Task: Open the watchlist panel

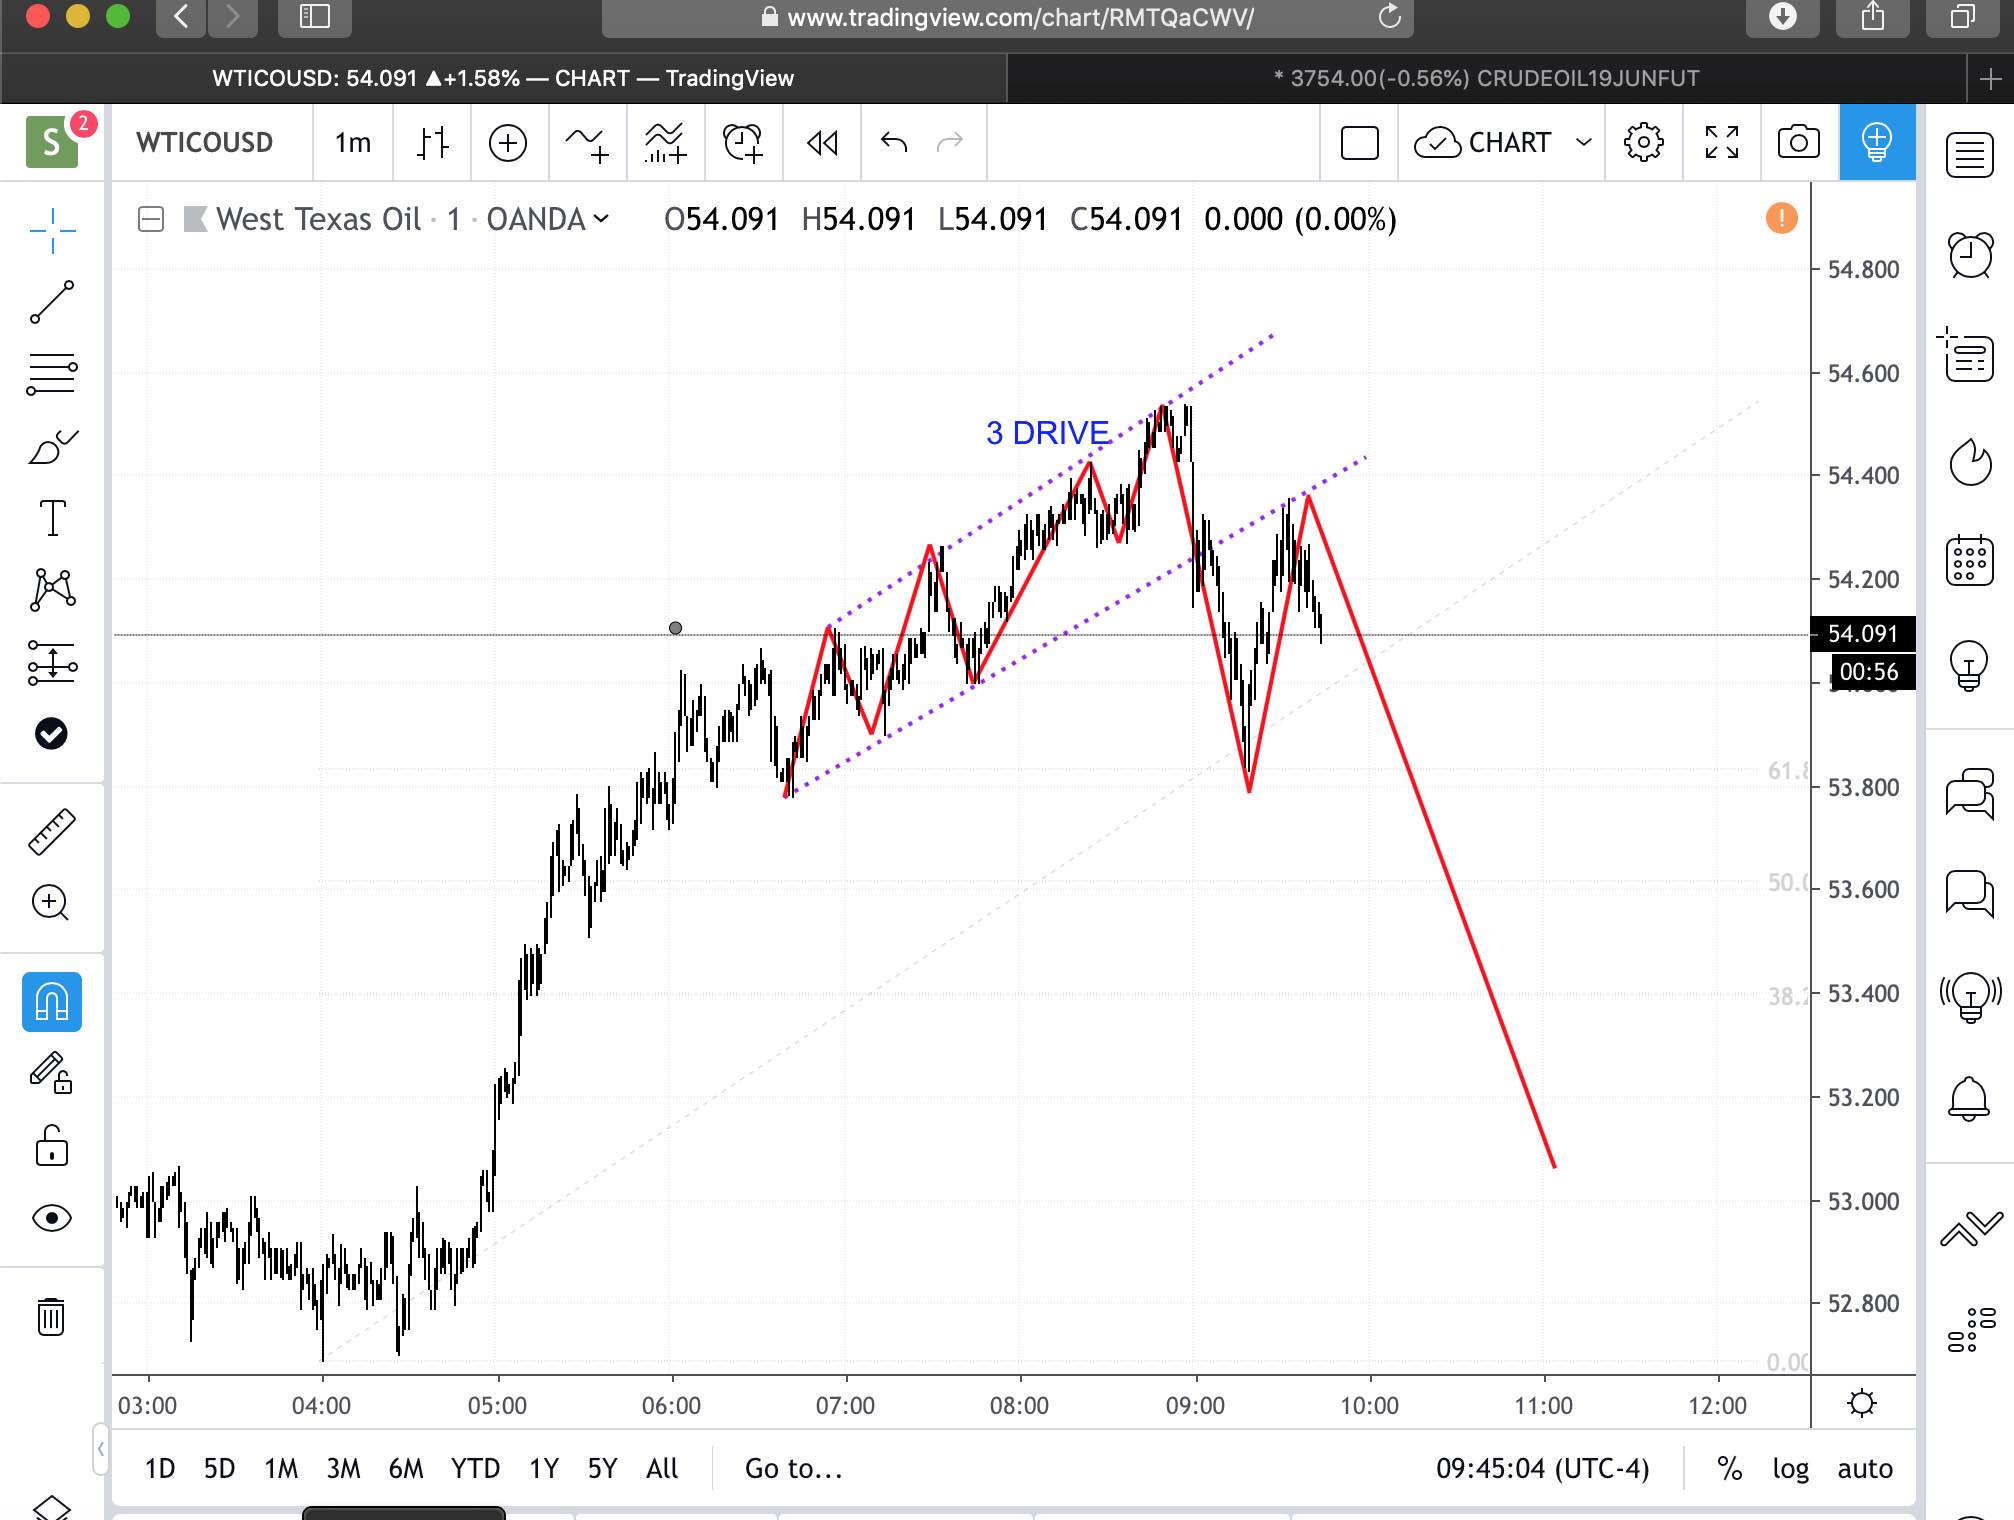Action: tap(1970, 154)
